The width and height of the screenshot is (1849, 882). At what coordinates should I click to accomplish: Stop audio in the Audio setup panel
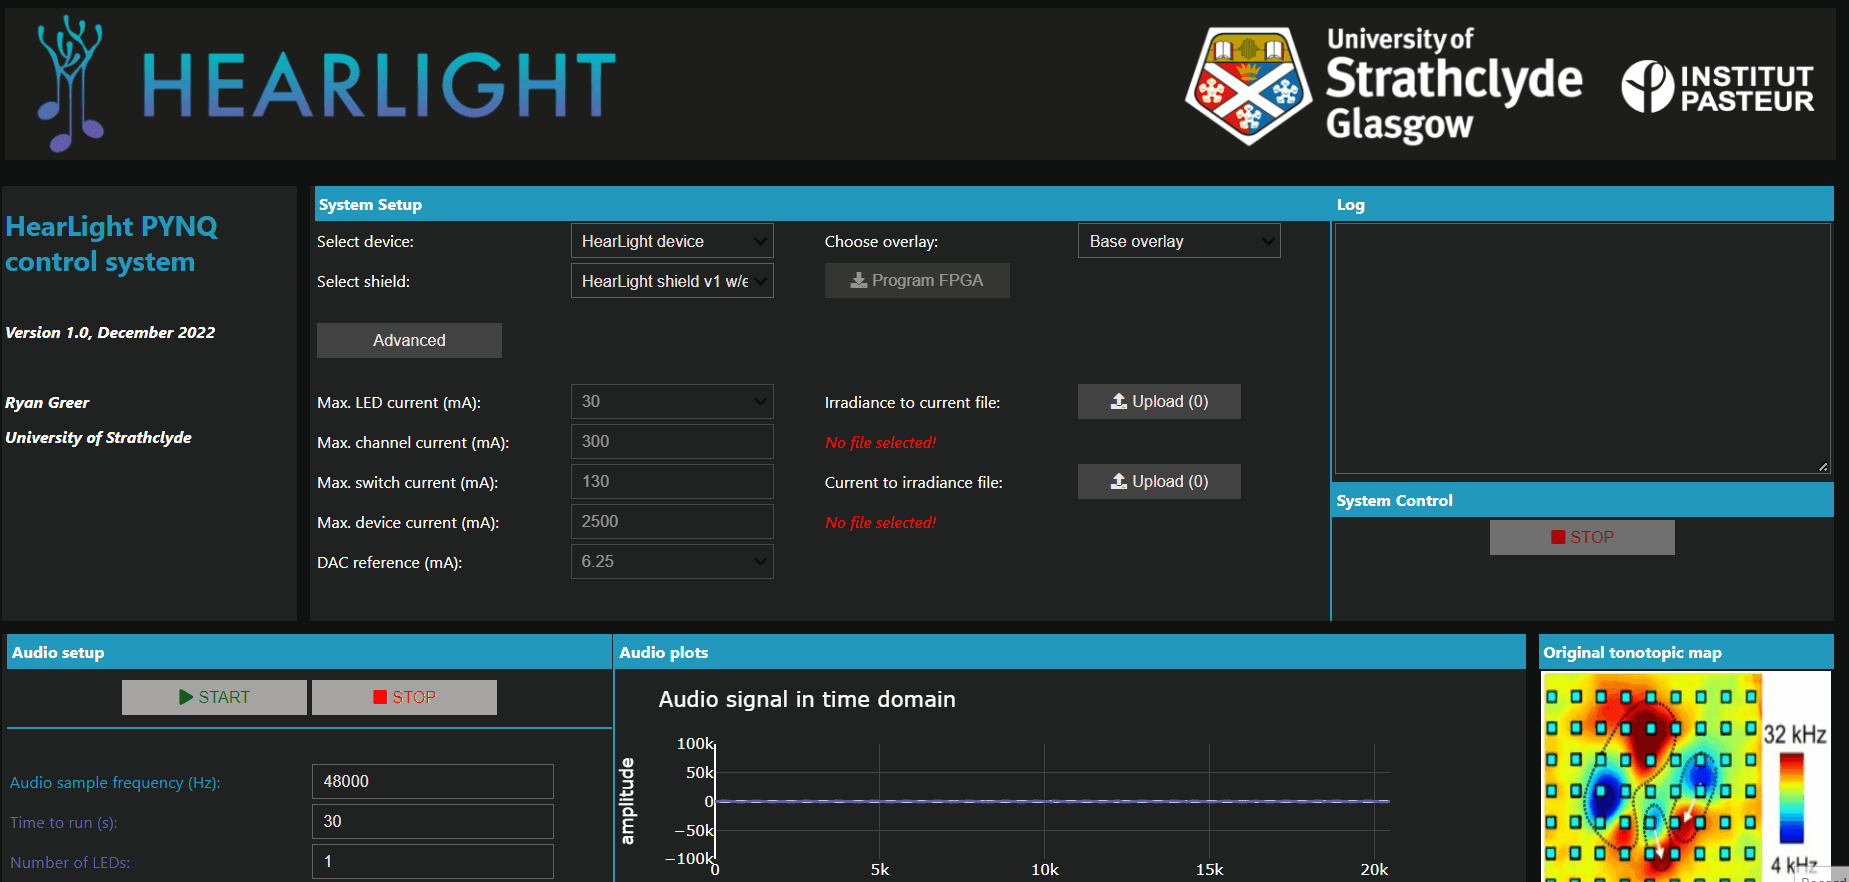click(404, 697)
